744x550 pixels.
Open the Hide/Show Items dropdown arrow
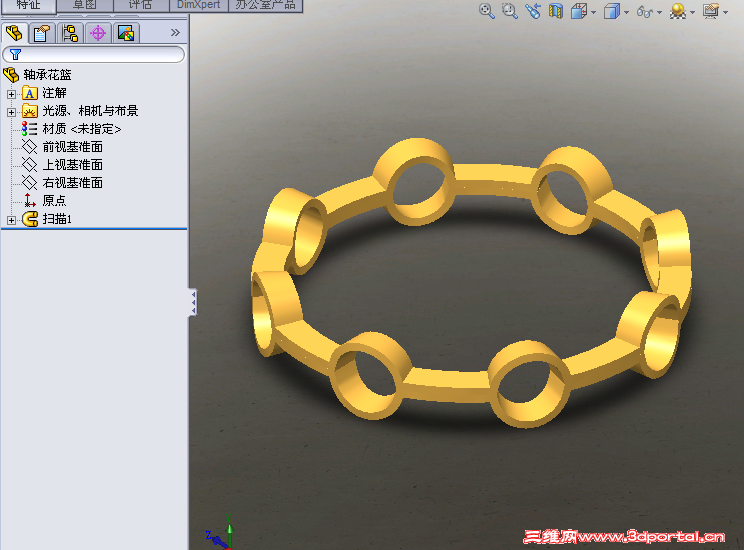pos(660,12)
